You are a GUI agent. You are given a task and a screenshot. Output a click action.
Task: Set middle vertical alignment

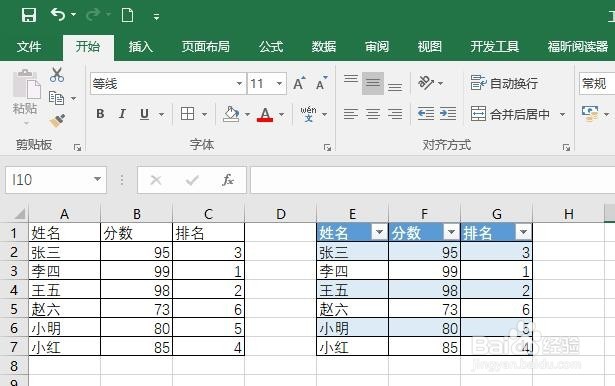(373, 83)
